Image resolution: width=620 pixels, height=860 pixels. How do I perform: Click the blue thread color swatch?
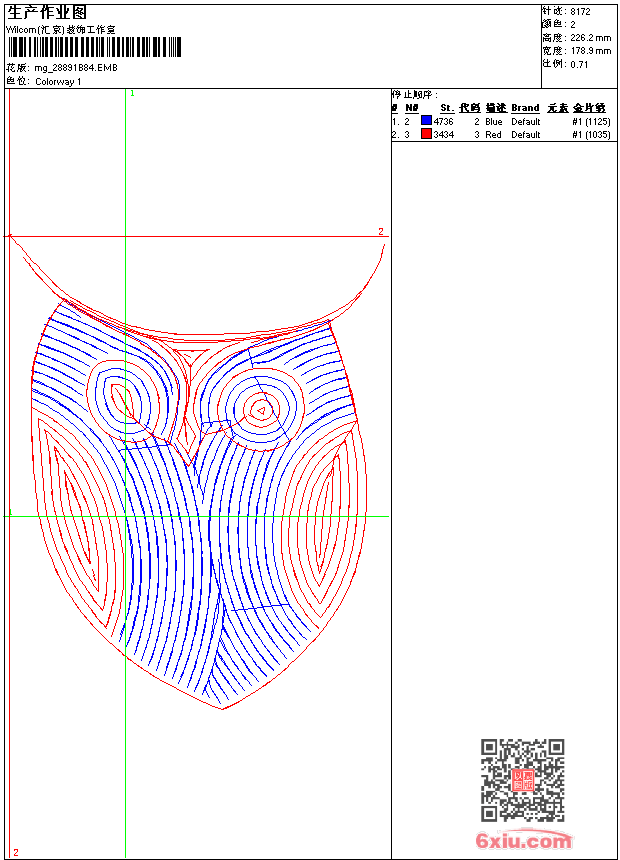[x=426, y=121]
